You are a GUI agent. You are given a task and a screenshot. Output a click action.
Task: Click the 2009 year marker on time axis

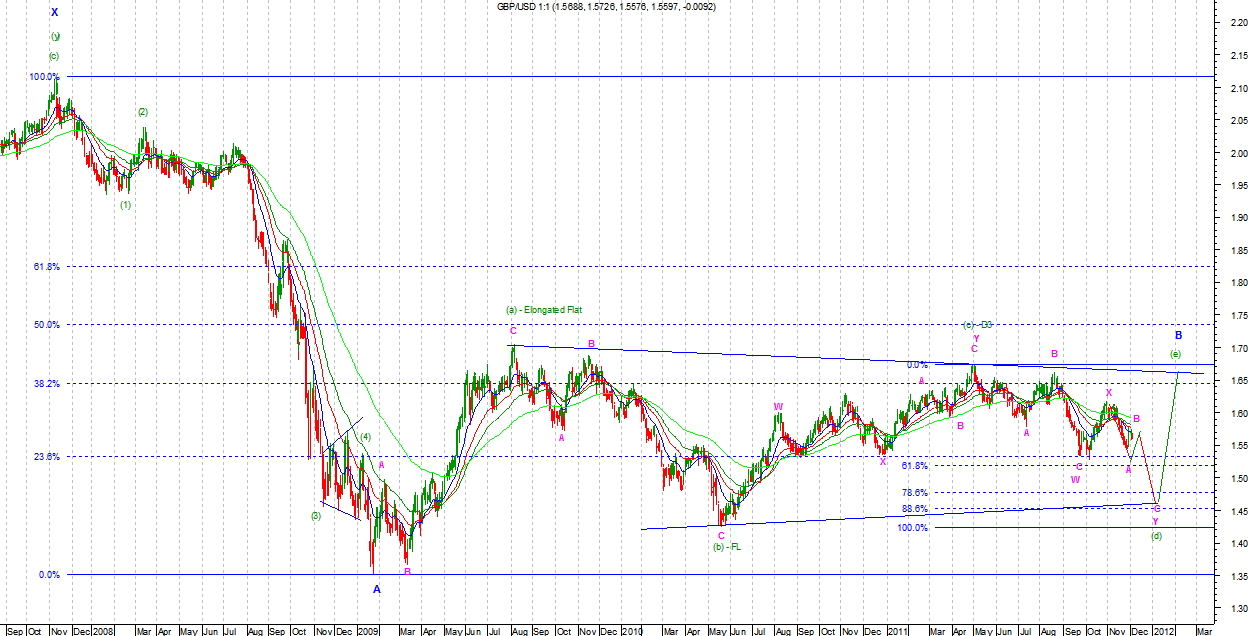368,630
